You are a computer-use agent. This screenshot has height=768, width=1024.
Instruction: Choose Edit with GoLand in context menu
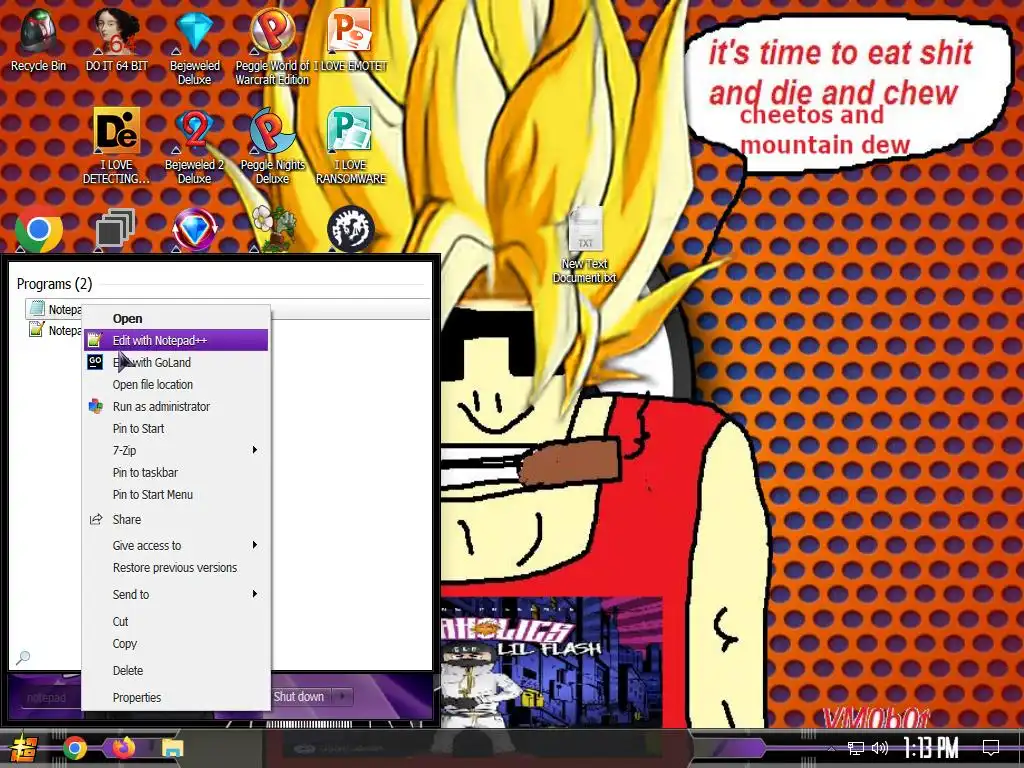[x=176, y=362]
